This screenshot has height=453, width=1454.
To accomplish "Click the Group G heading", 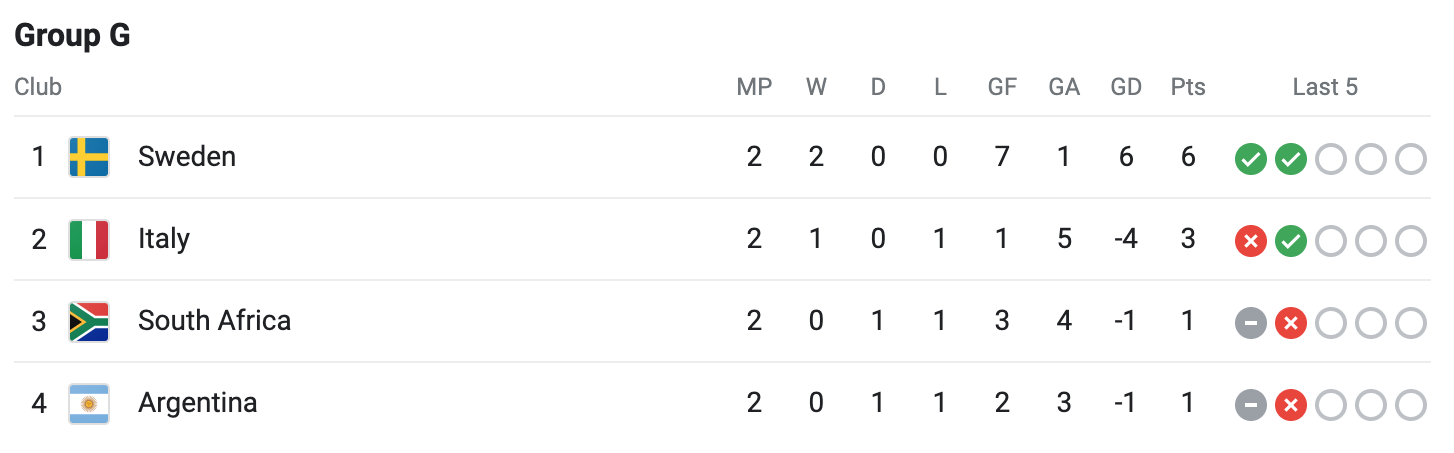I will (72, 36).
